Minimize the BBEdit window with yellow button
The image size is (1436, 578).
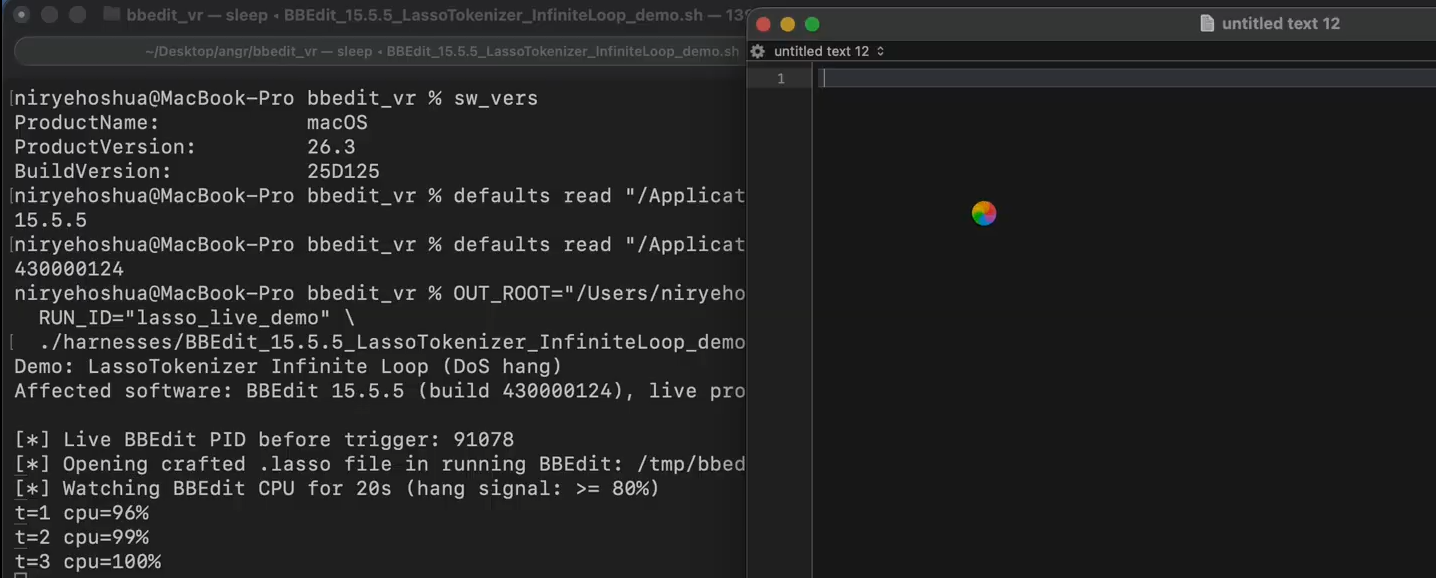[788, 24]
